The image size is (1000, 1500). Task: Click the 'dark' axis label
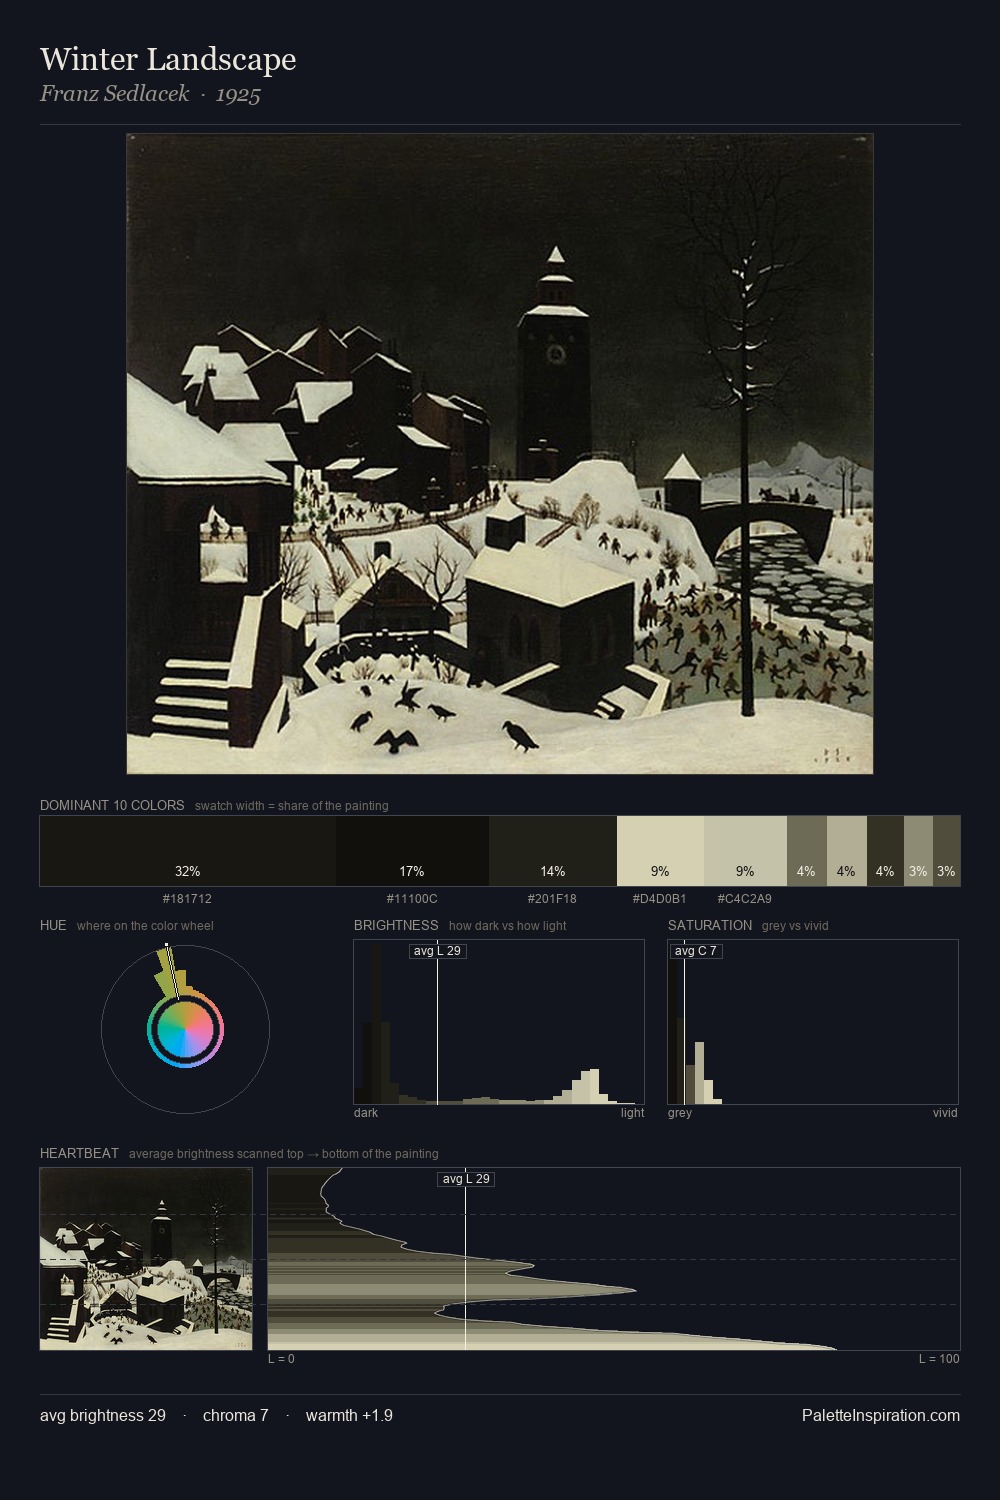366,1113
